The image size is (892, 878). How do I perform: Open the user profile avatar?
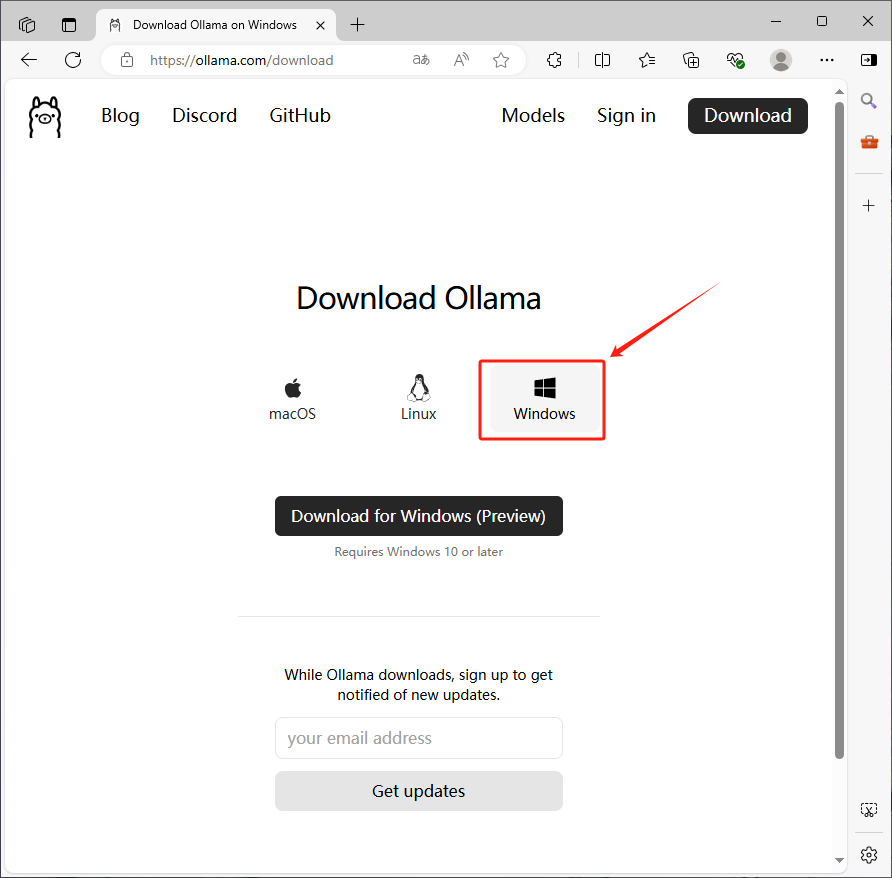tap(780, 60)
